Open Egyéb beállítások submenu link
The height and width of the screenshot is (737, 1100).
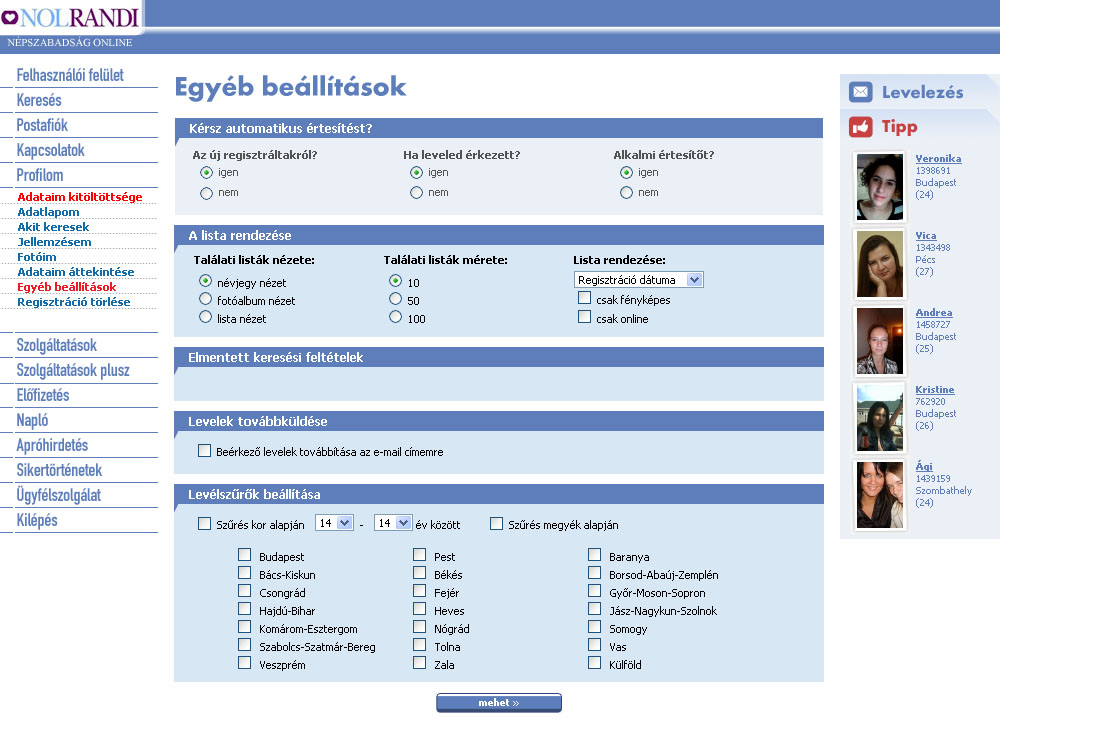(x=67, y=287)
